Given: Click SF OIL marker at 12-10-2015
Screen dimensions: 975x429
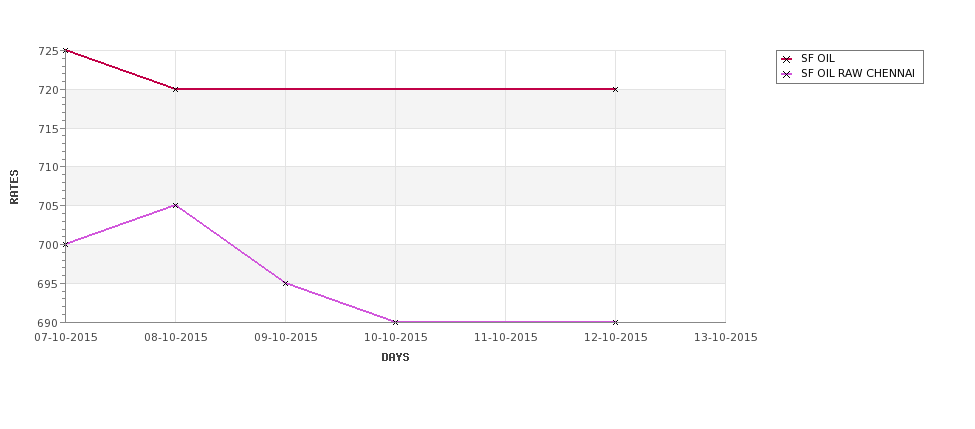Looking at the screenshot, I should [x=616, y=90].
